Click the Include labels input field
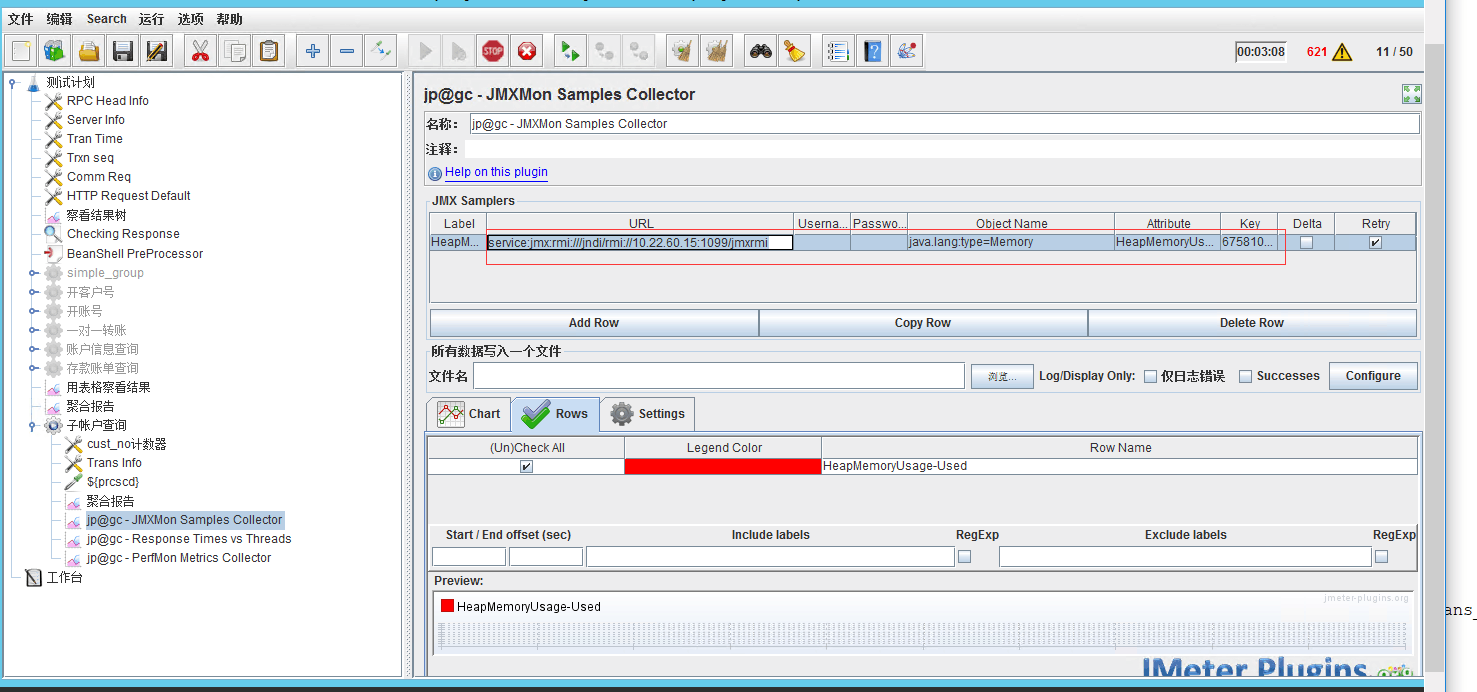Viewport: 1477px width, 692px height. [x=770, y=557]
